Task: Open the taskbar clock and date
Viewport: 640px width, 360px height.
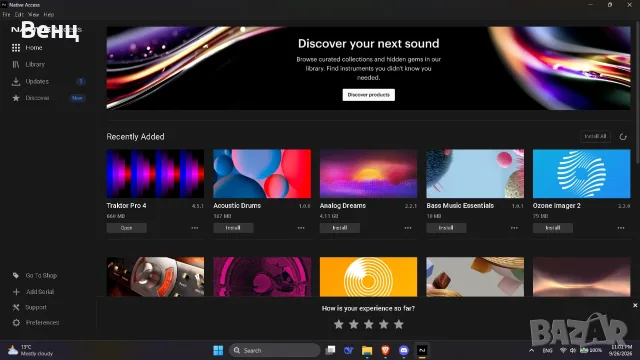Action: [621, 351]
